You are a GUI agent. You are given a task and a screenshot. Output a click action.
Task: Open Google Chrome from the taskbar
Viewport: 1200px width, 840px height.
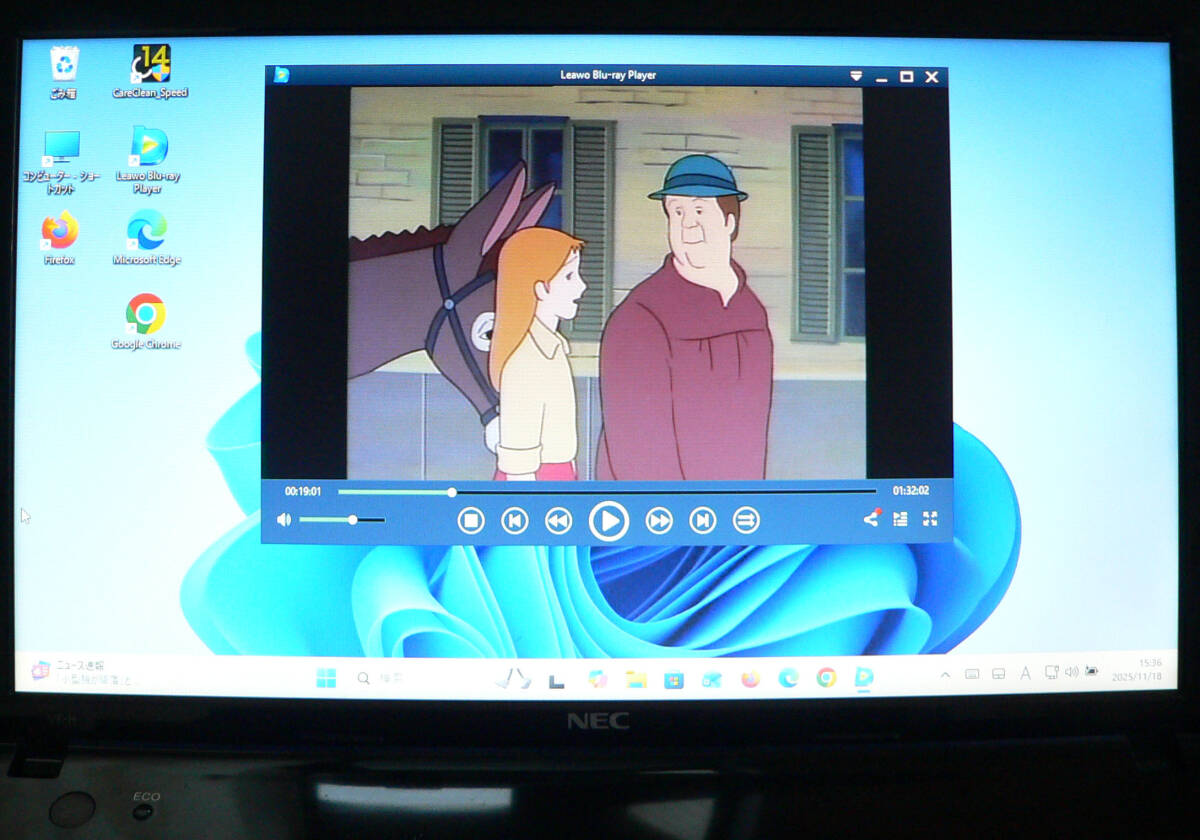pos(826,678)
